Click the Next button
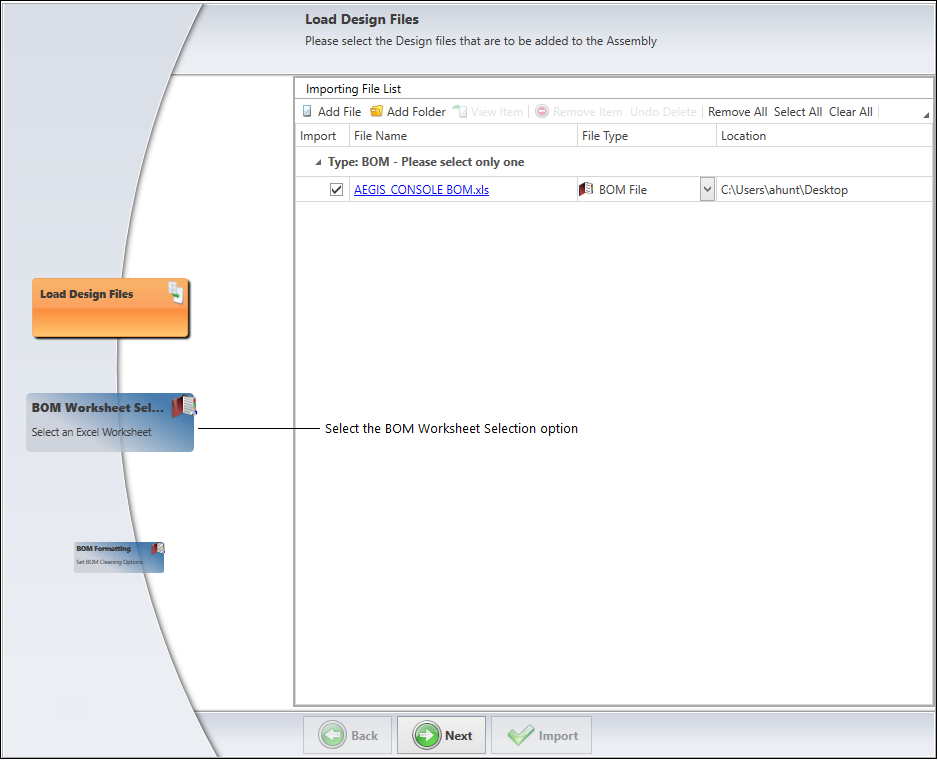Screen dimensions: 938x760 (441, 735)
